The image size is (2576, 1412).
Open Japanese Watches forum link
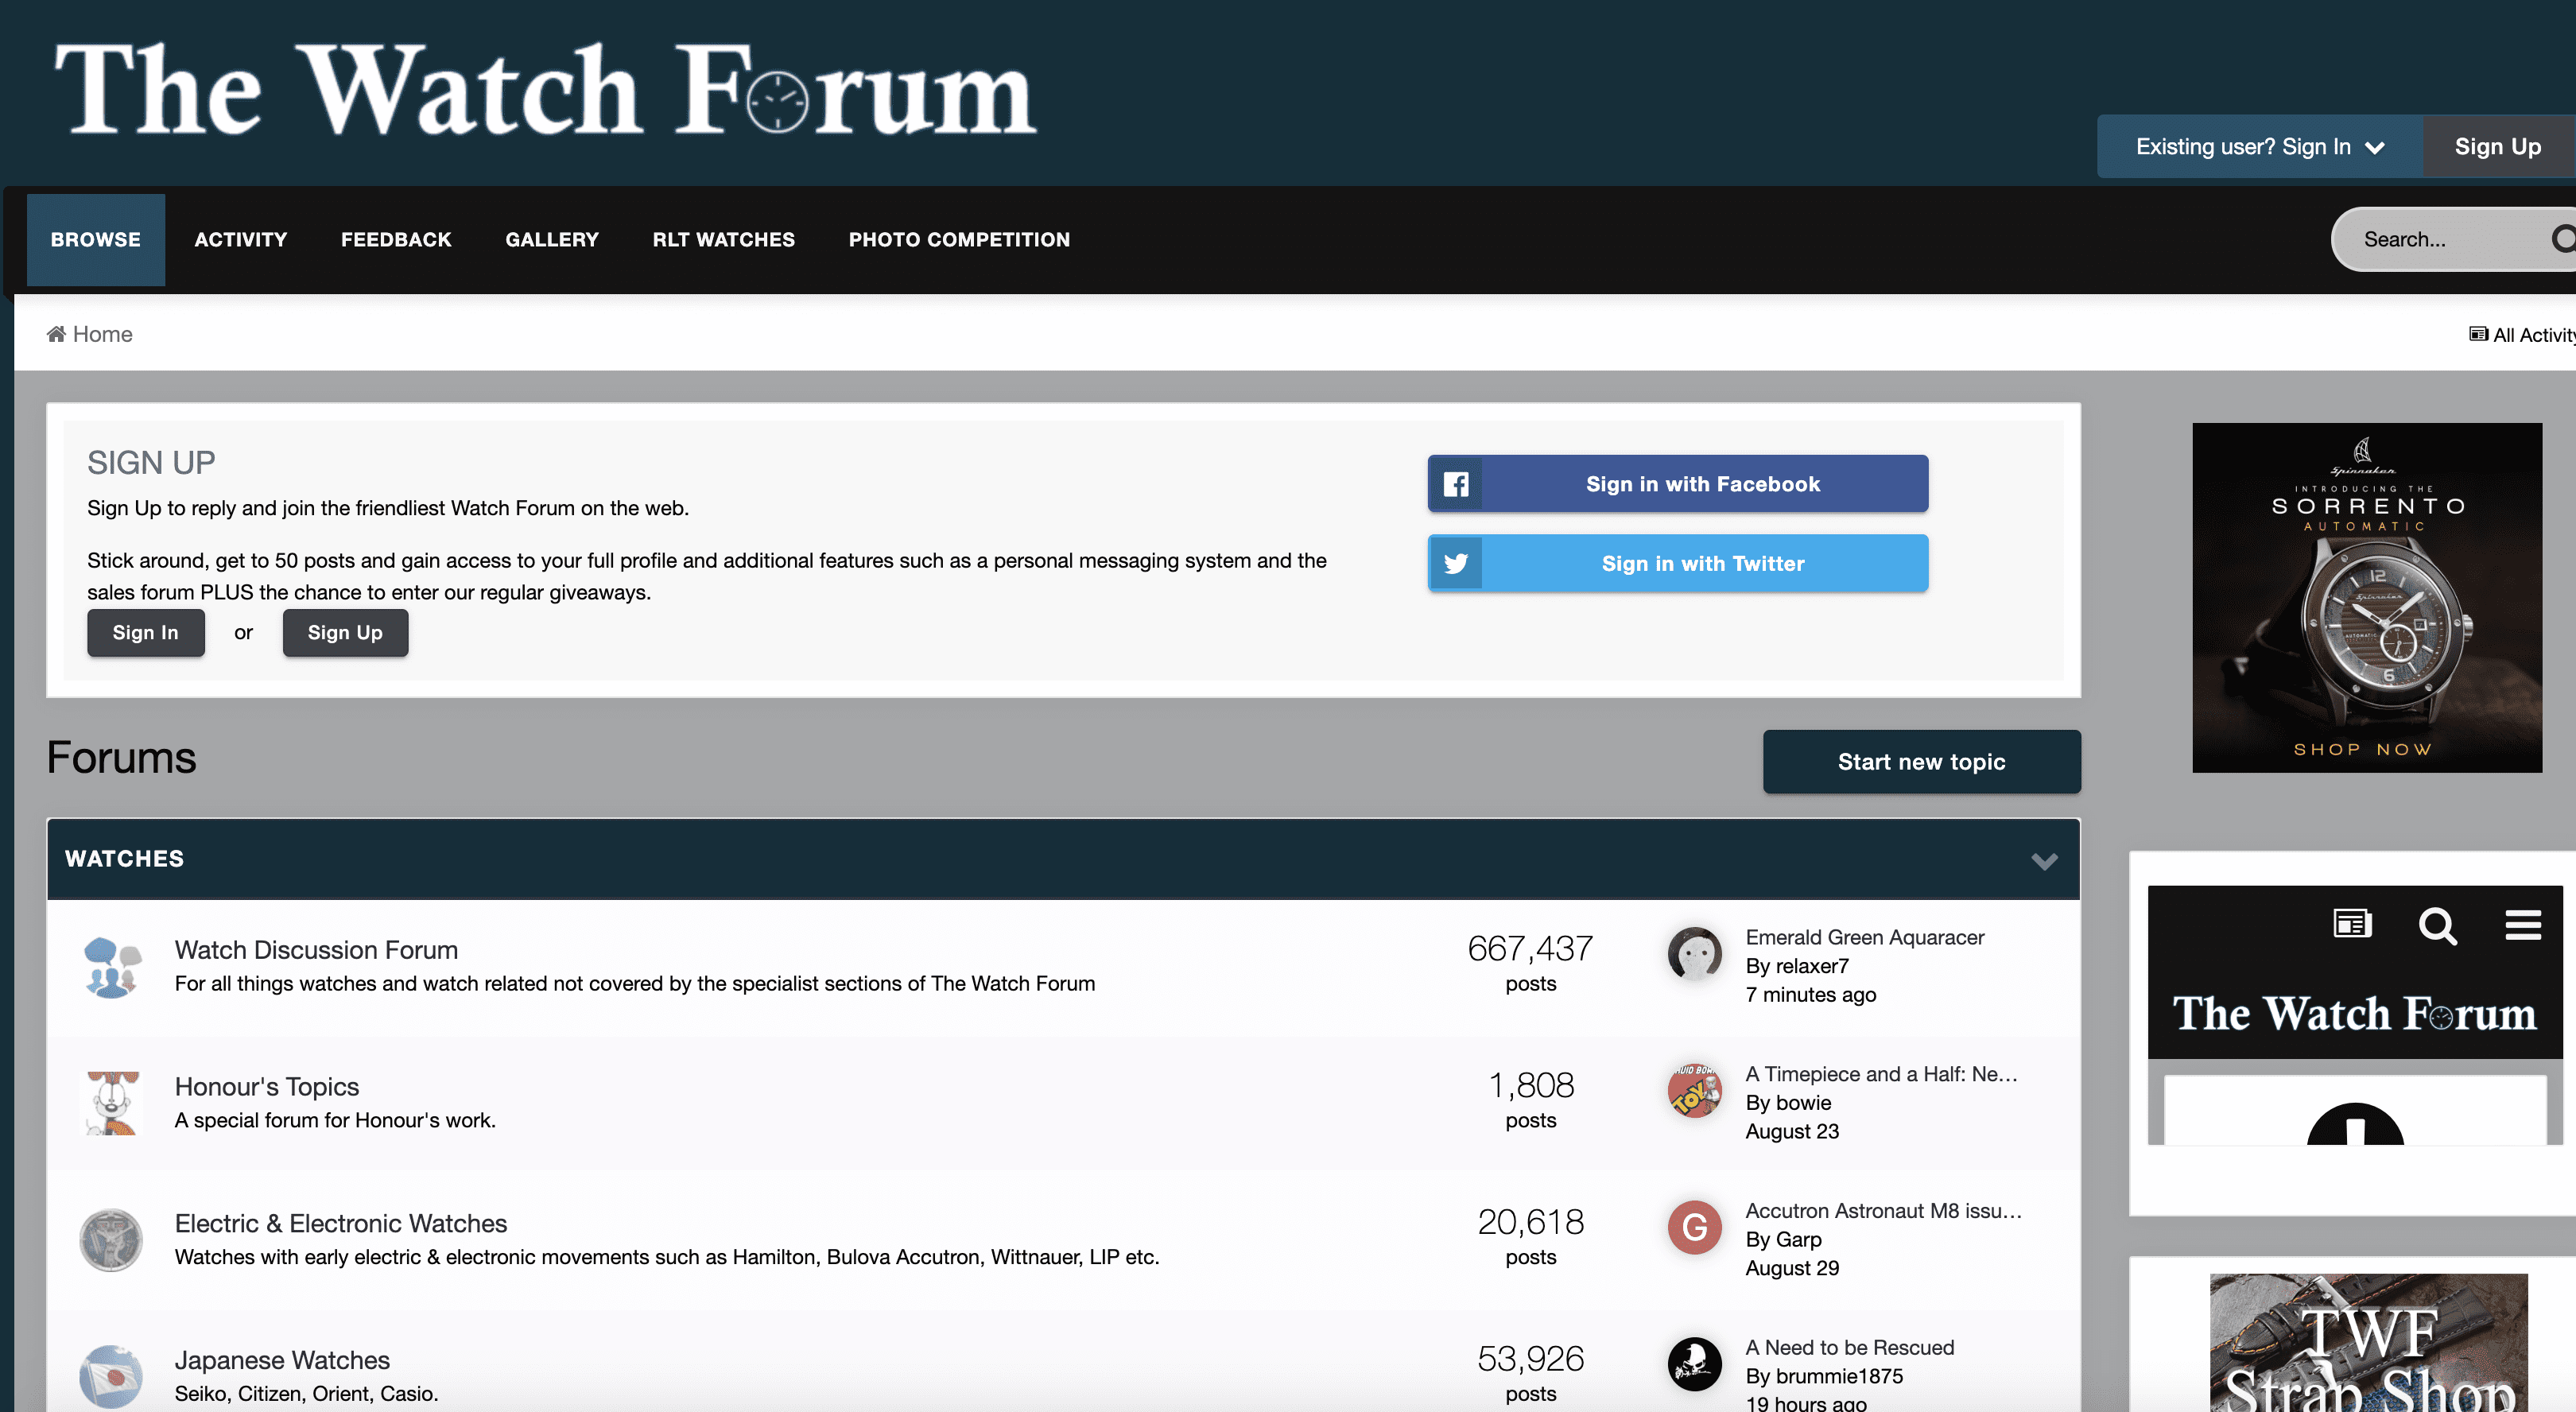(282, 1361)
